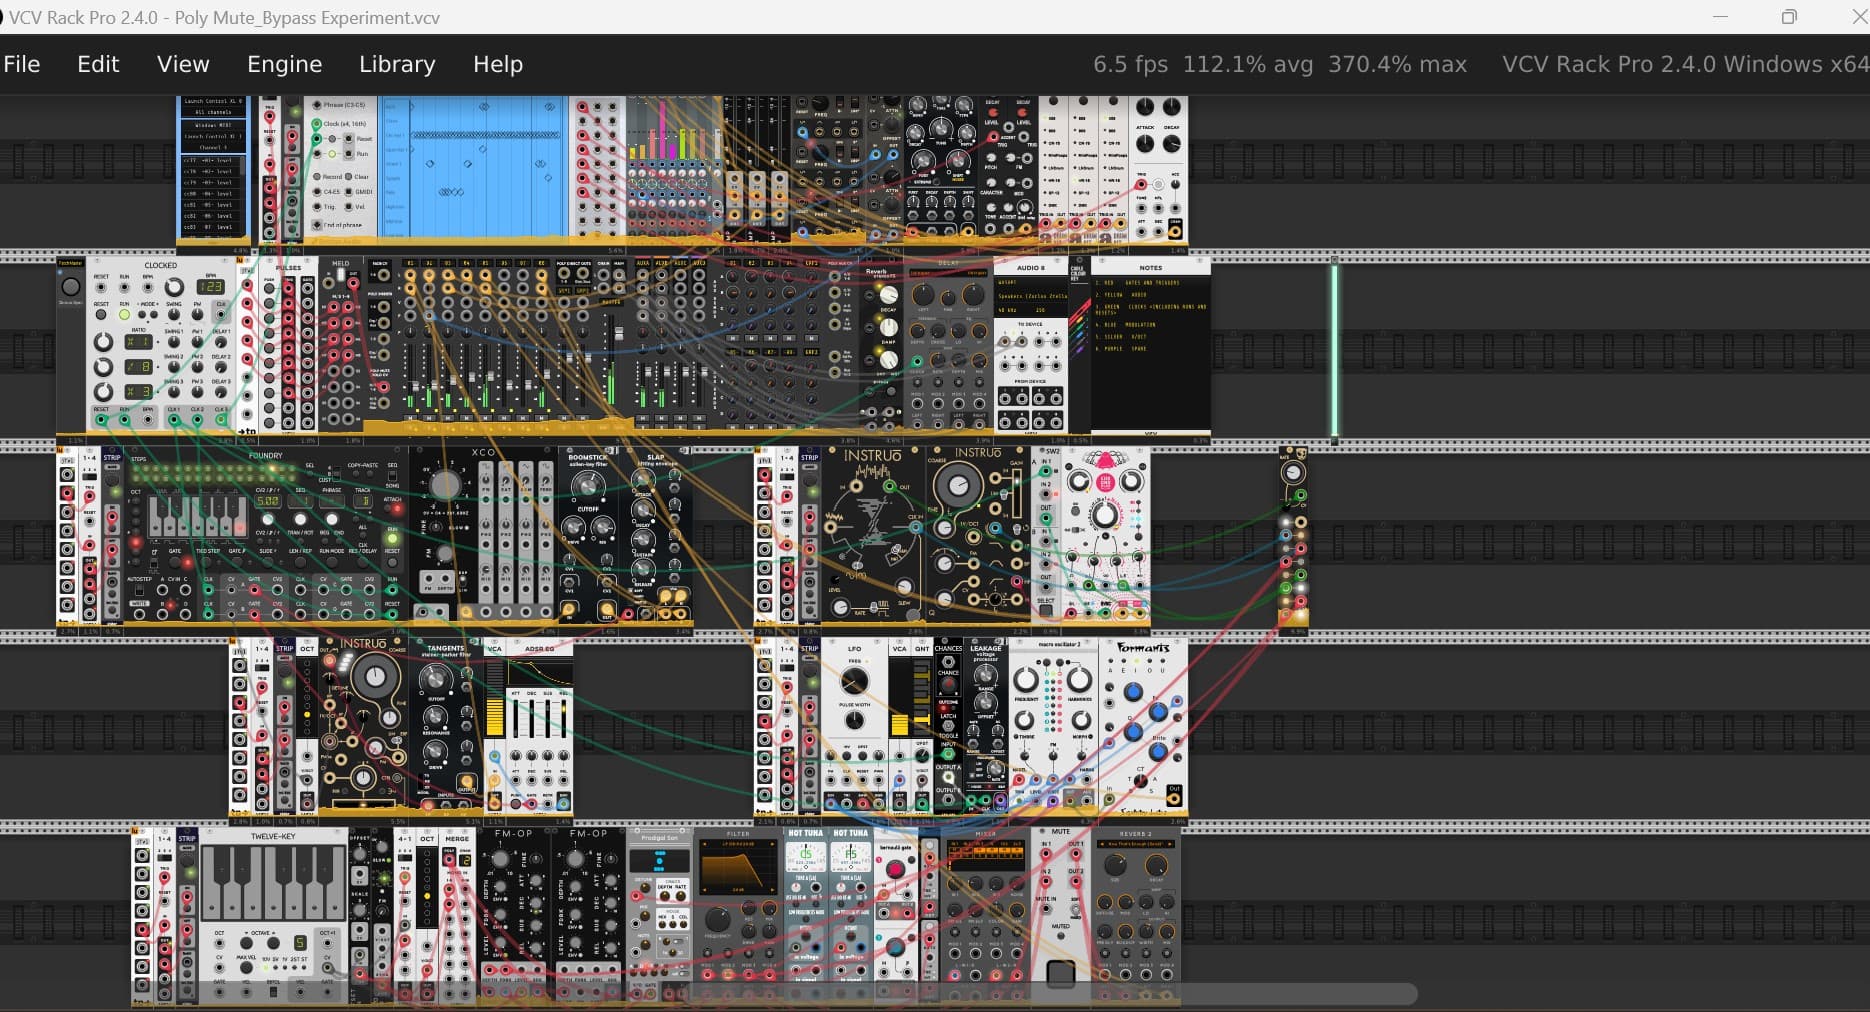Image resolution: width=1870 pixels, height=1012 pixels.
Task: Click the DRIVE knob on Tangents filter
Action: click(x=435, y=751)
